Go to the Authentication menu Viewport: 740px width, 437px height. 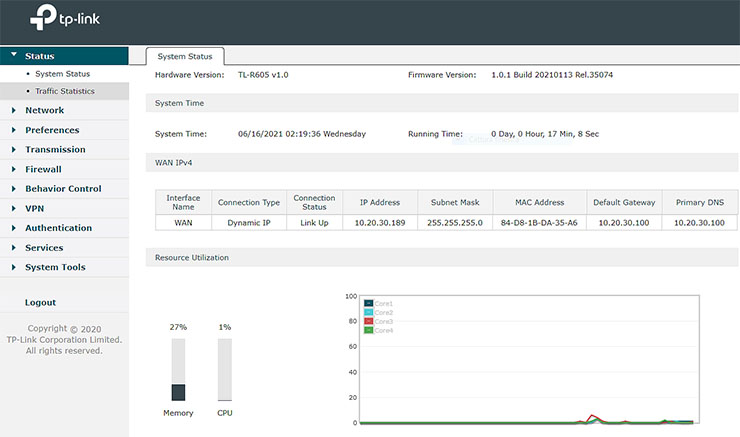[58, 228]
